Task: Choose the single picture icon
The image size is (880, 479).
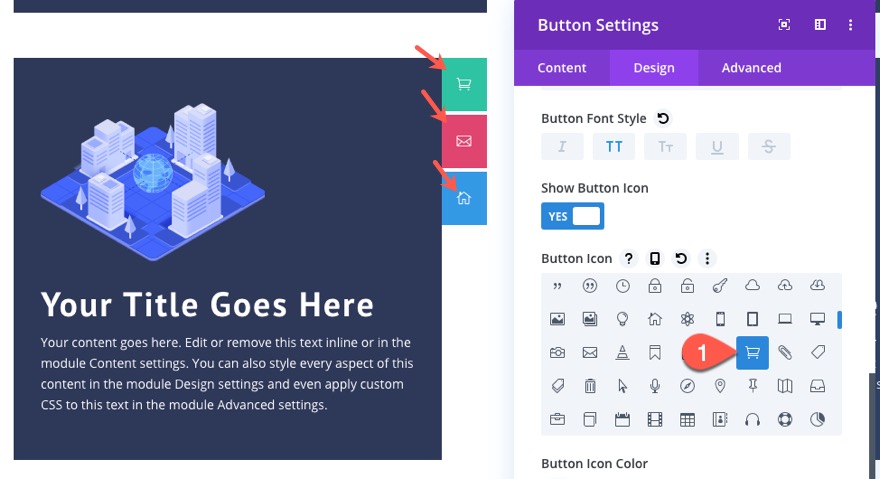Action: tap(557, 320)
